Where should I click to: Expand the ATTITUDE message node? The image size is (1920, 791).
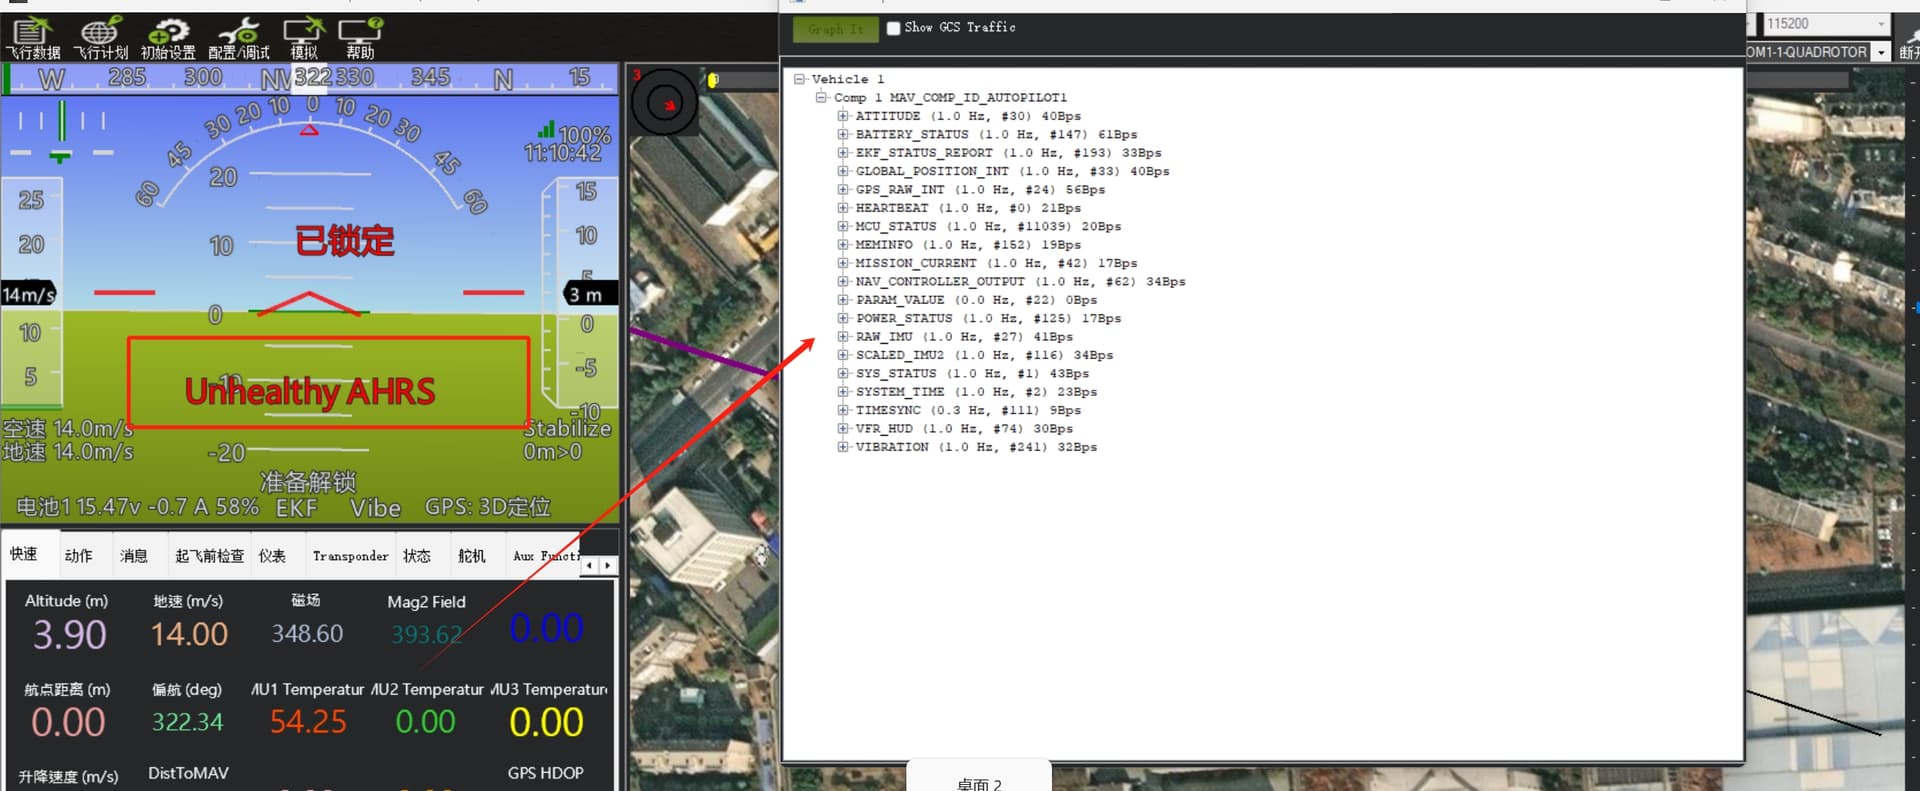pos(843,116)
